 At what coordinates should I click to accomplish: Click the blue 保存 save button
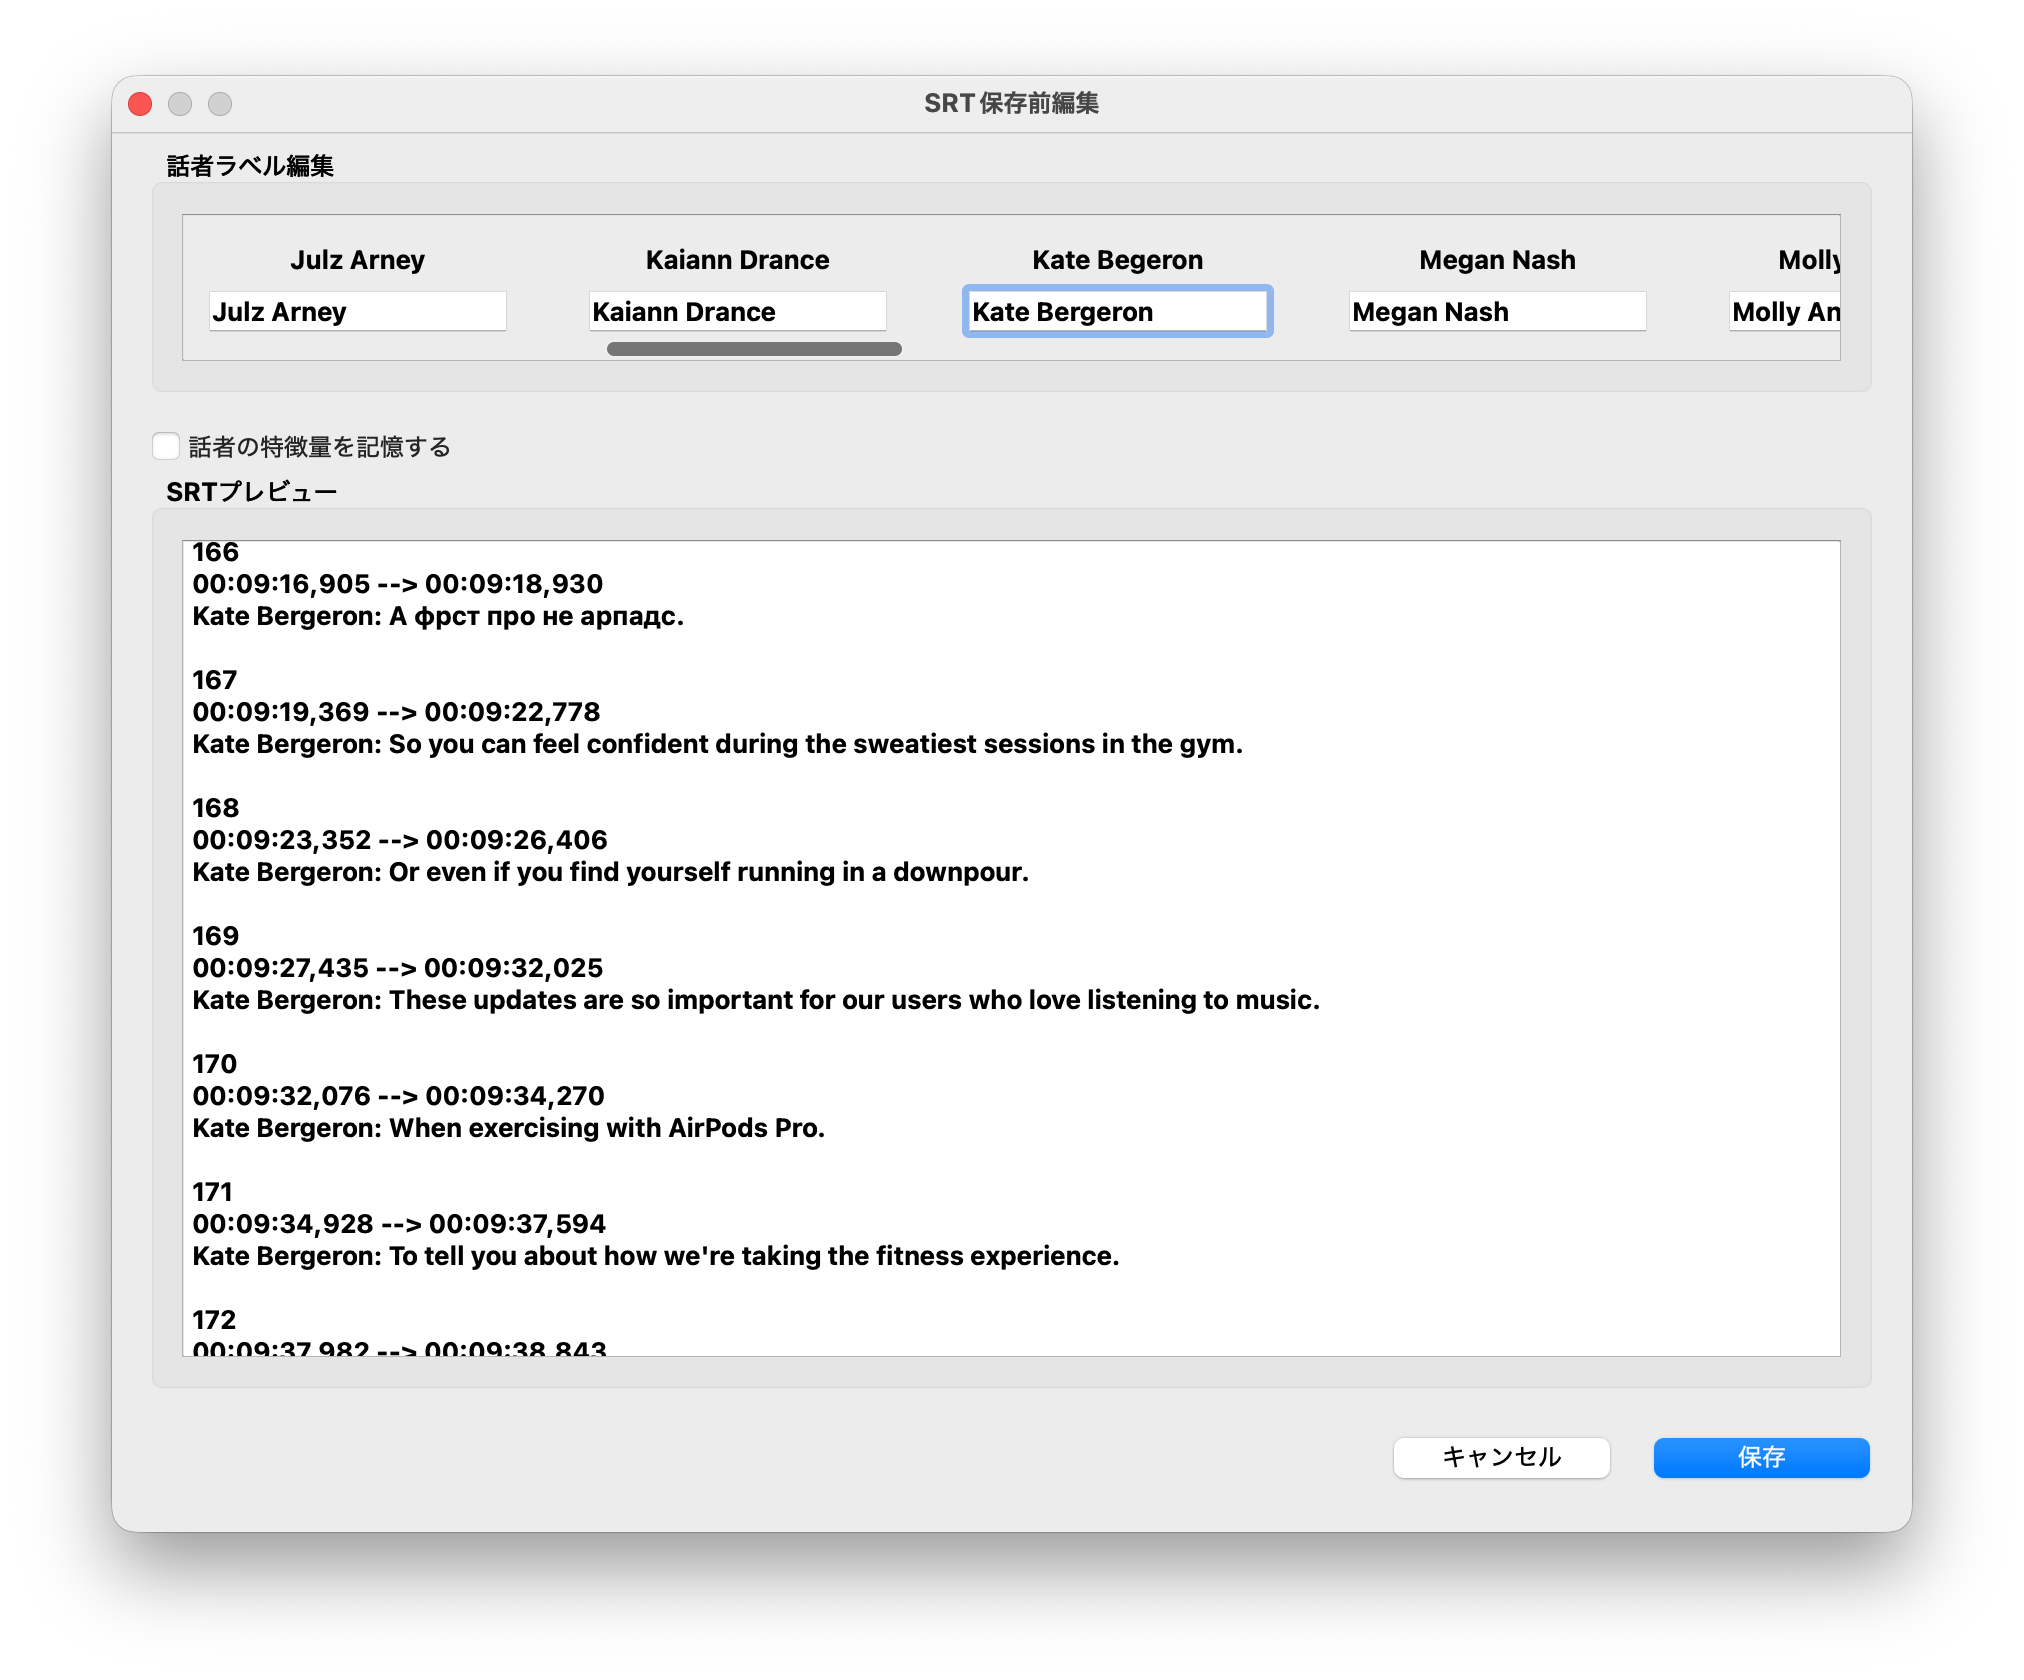point(1760,1457)
